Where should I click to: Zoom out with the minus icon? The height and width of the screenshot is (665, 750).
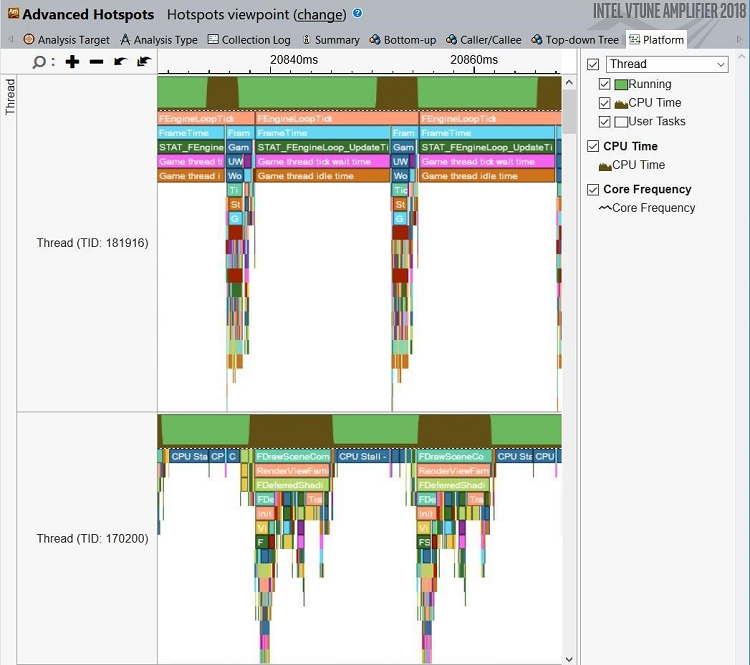coord(96,62)
